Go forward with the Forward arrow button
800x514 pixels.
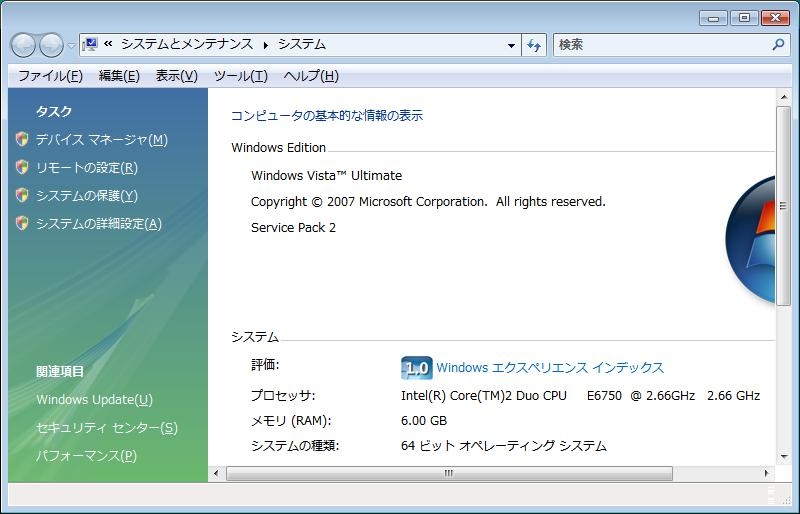click(52, 45)
